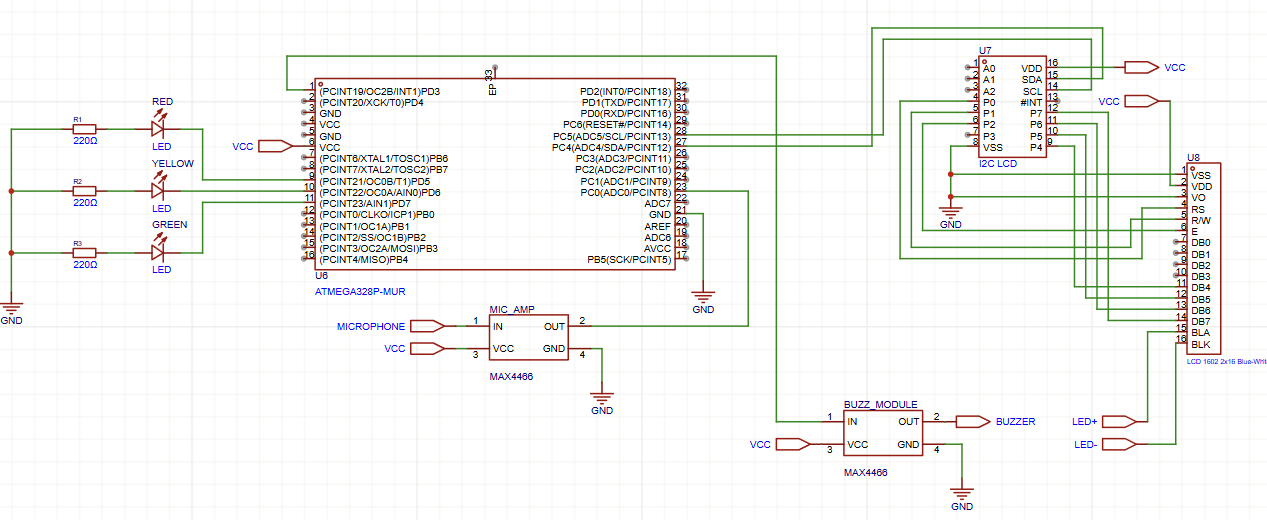Image resolution: width=1267 pixels, height=520 pixels.
Task: Select the R3 220Ω resistor symbol
Action: click(x=84, y=252)
